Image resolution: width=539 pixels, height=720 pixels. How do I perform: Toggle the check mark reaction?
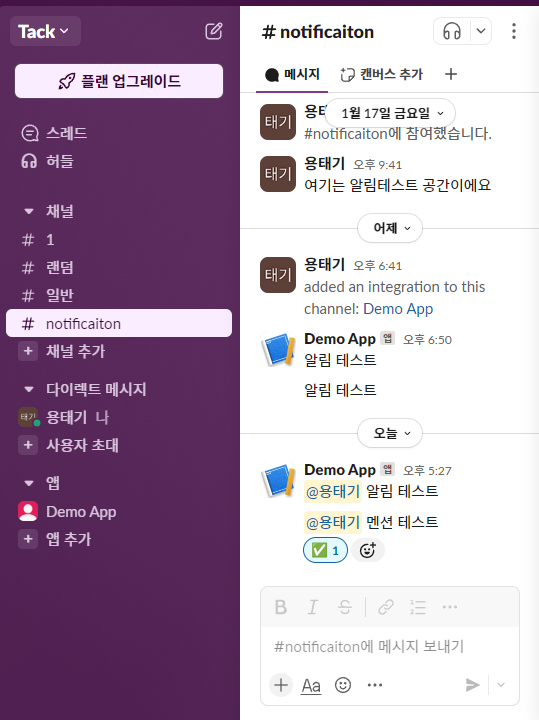coord(326,550)
